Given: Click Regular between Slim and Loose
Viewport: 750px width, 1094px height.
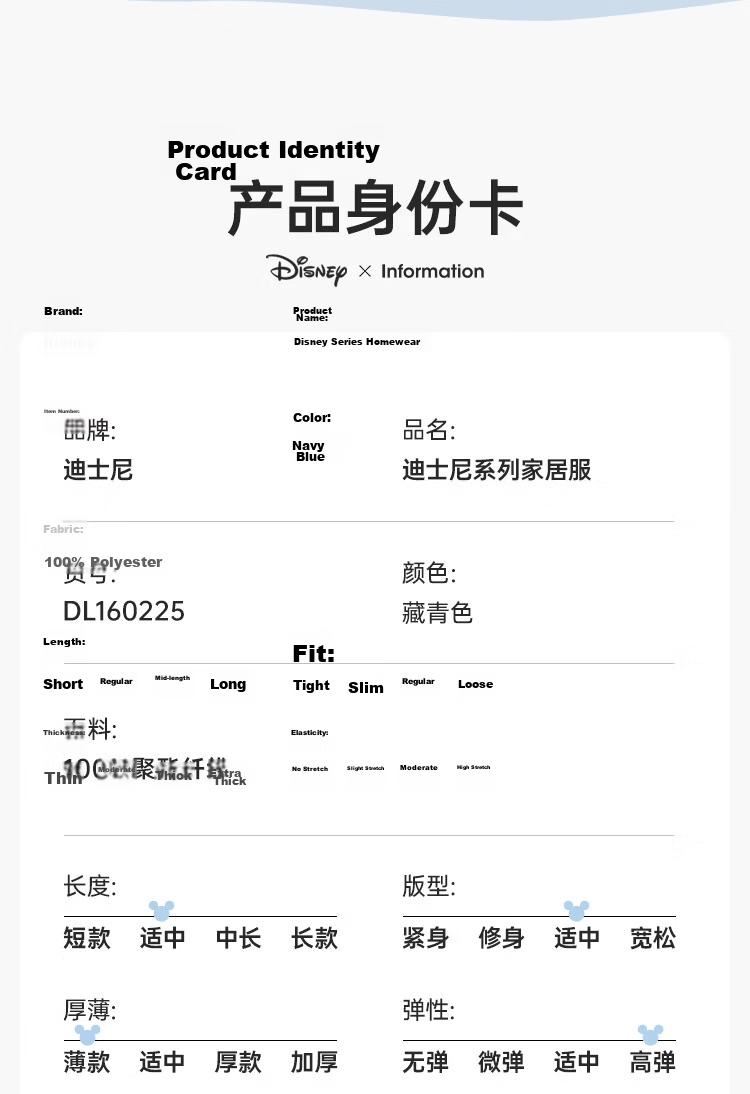Looking at the screenshot, I should coord(418,681).
